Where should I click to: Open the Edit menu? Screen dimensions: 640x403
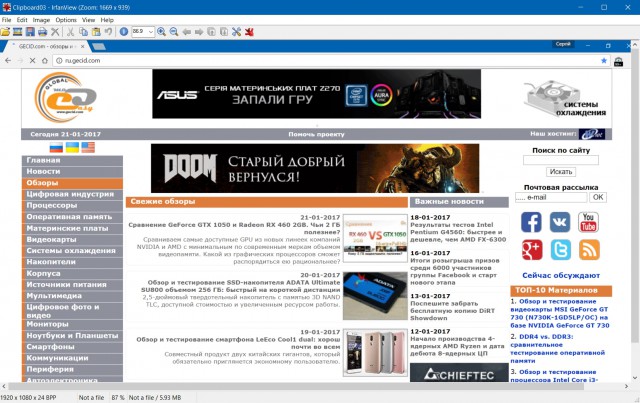[x=22, y=20]
